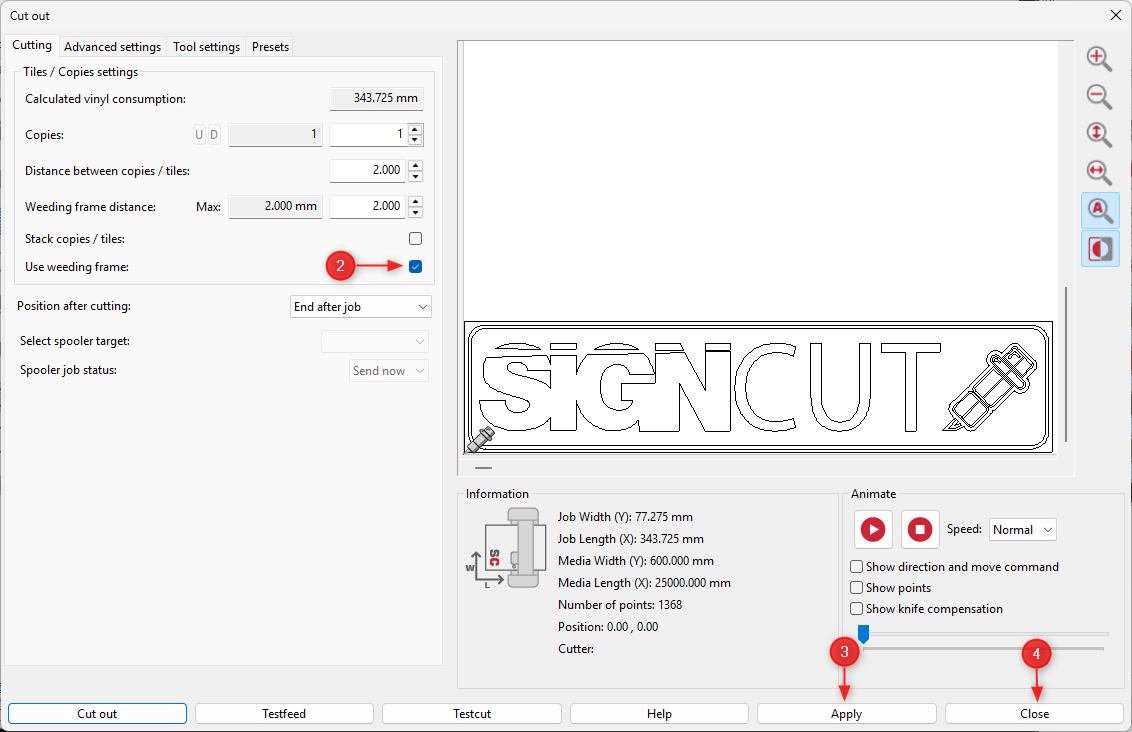Increase Distance between copies with up arrow
This screenshot has height=732, width=1132.
(415, 165)
